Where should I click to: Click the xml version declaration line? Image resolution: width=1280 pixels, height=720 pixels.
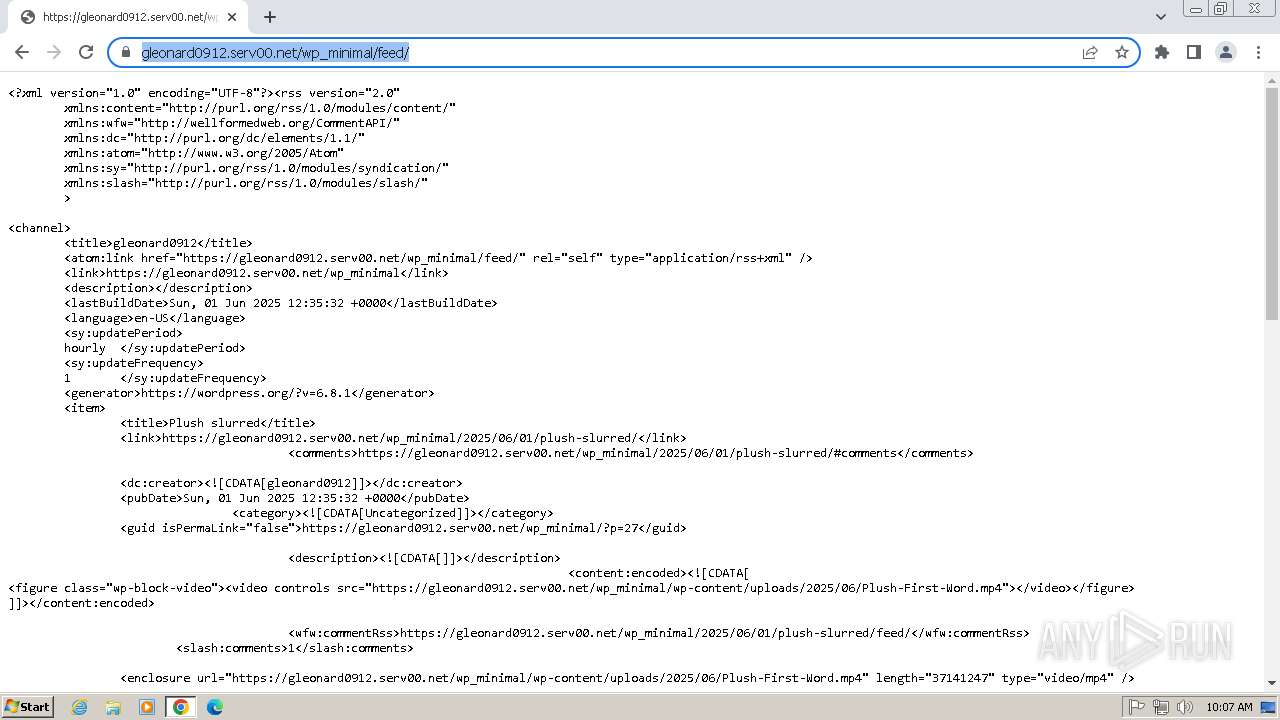tap(204, 93)
